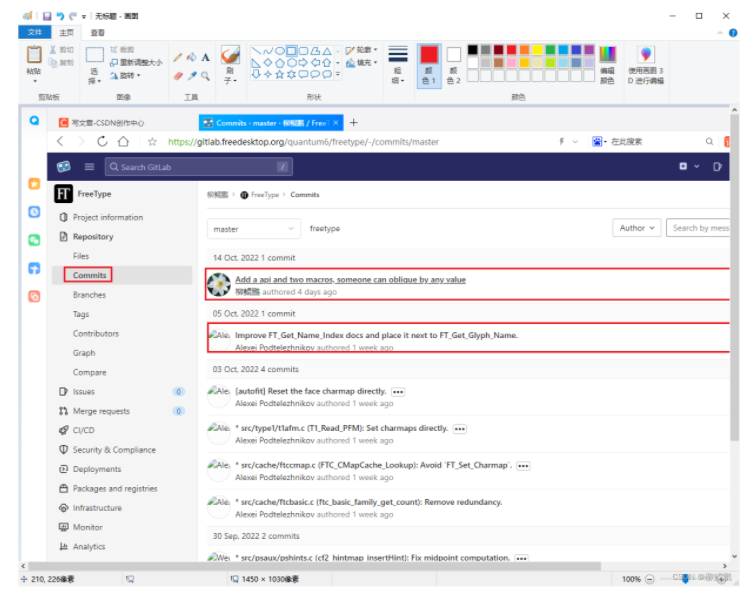Viewport: 751px width, 598px height.
Task: Open Merge requests in GitLab sidebar
Action: pyautogui.click(x=101, y=411)
